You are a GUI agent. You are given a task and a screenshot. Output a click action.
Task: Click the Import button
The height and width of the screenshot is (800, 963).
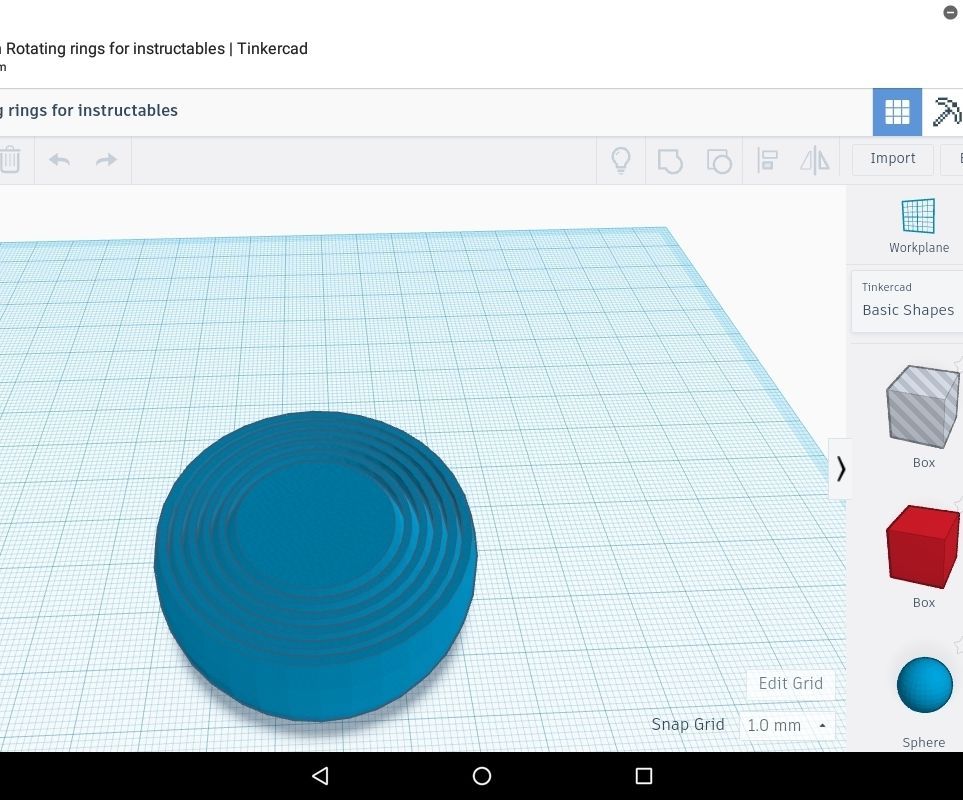click(892, 159)
